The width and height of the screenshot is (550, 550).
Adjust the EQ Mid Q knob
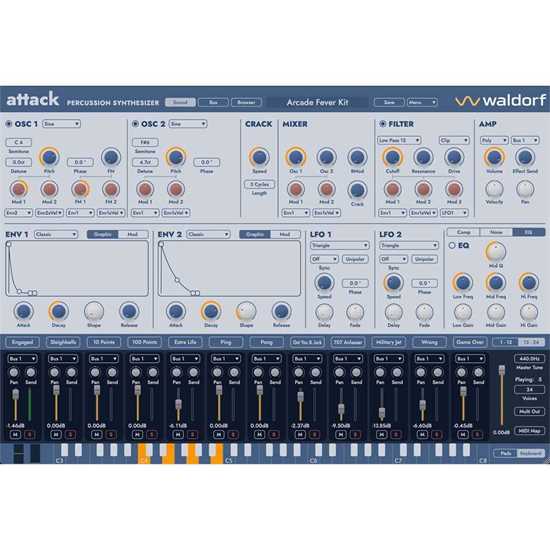pos(496,251)
